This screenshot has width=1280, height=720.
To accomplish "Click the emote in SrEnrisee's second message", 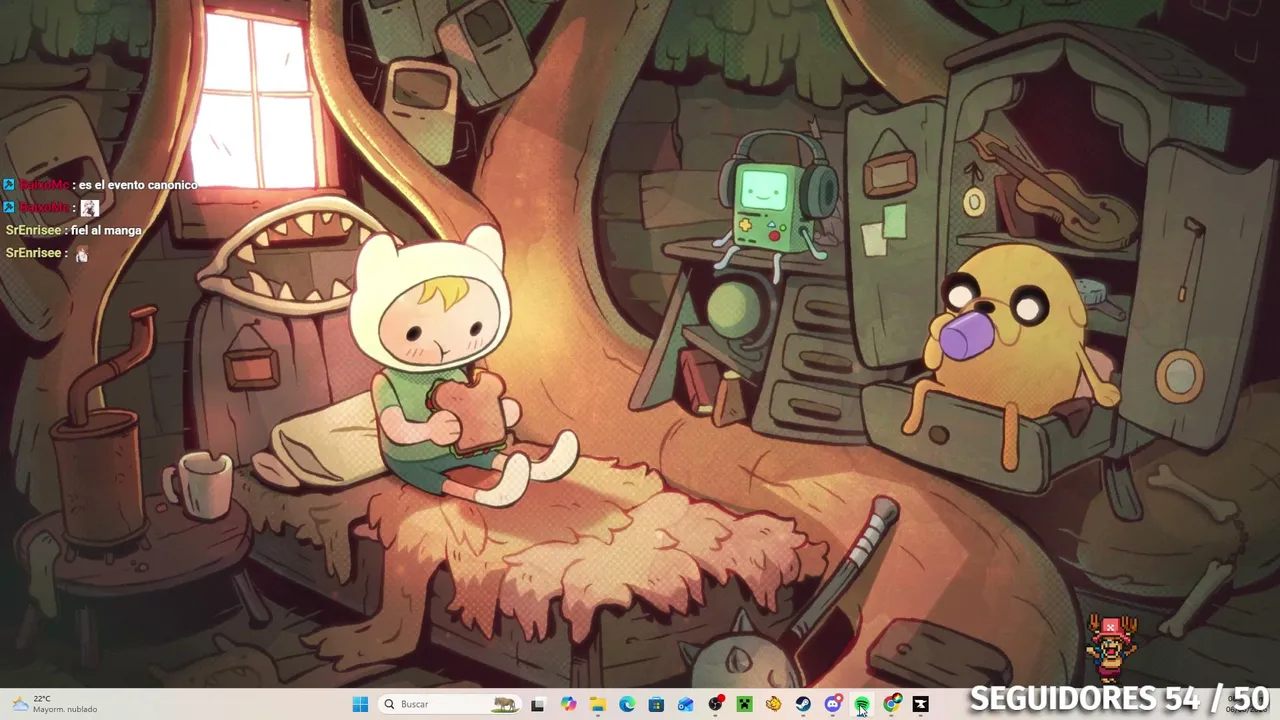I will pos(82,254).
